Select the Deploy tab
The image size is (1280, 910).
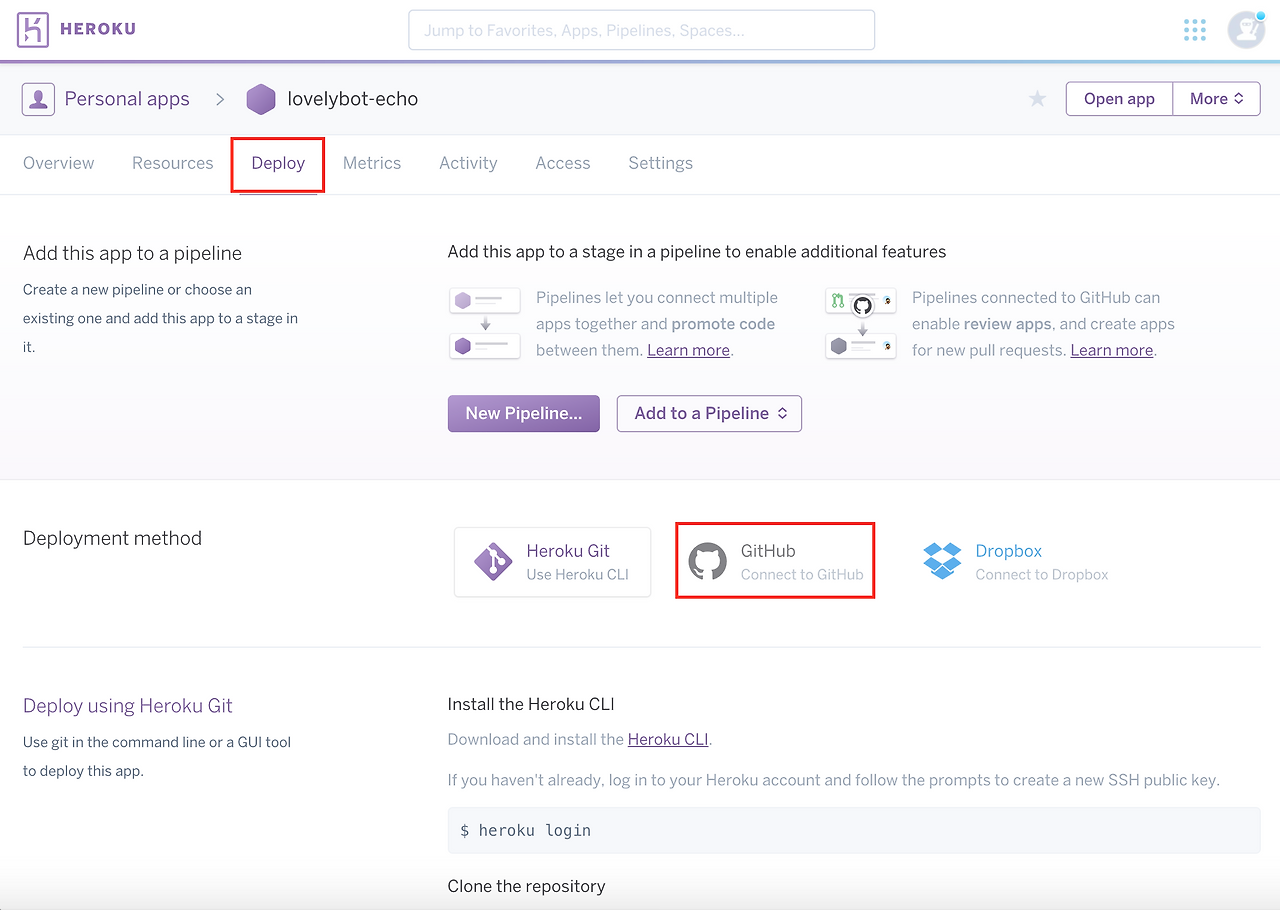pyautogui.click(x=278, y=163)
